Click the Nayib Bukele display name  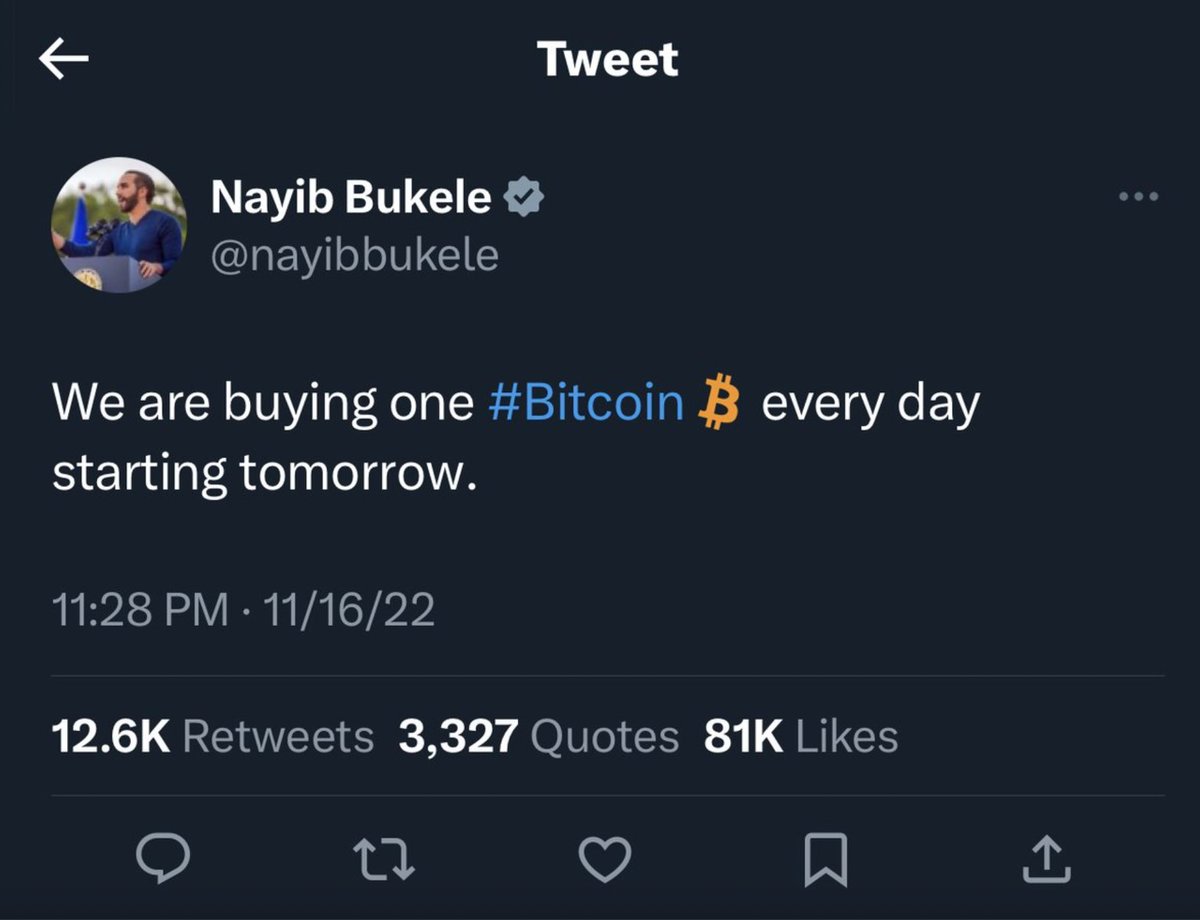[350, 198]
